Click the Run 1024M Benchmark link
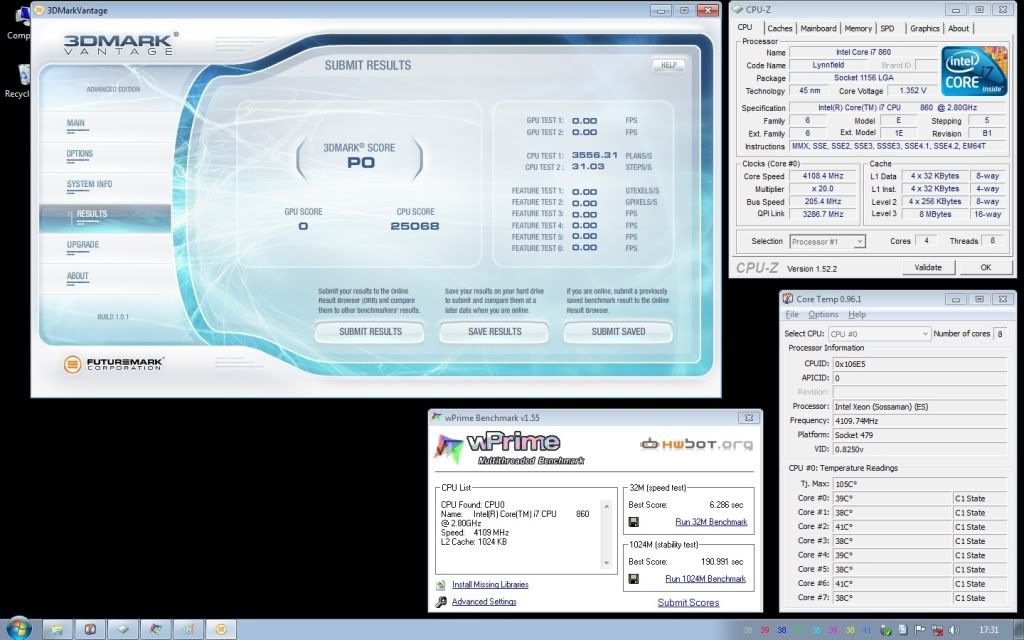 (x=705, y=579)
